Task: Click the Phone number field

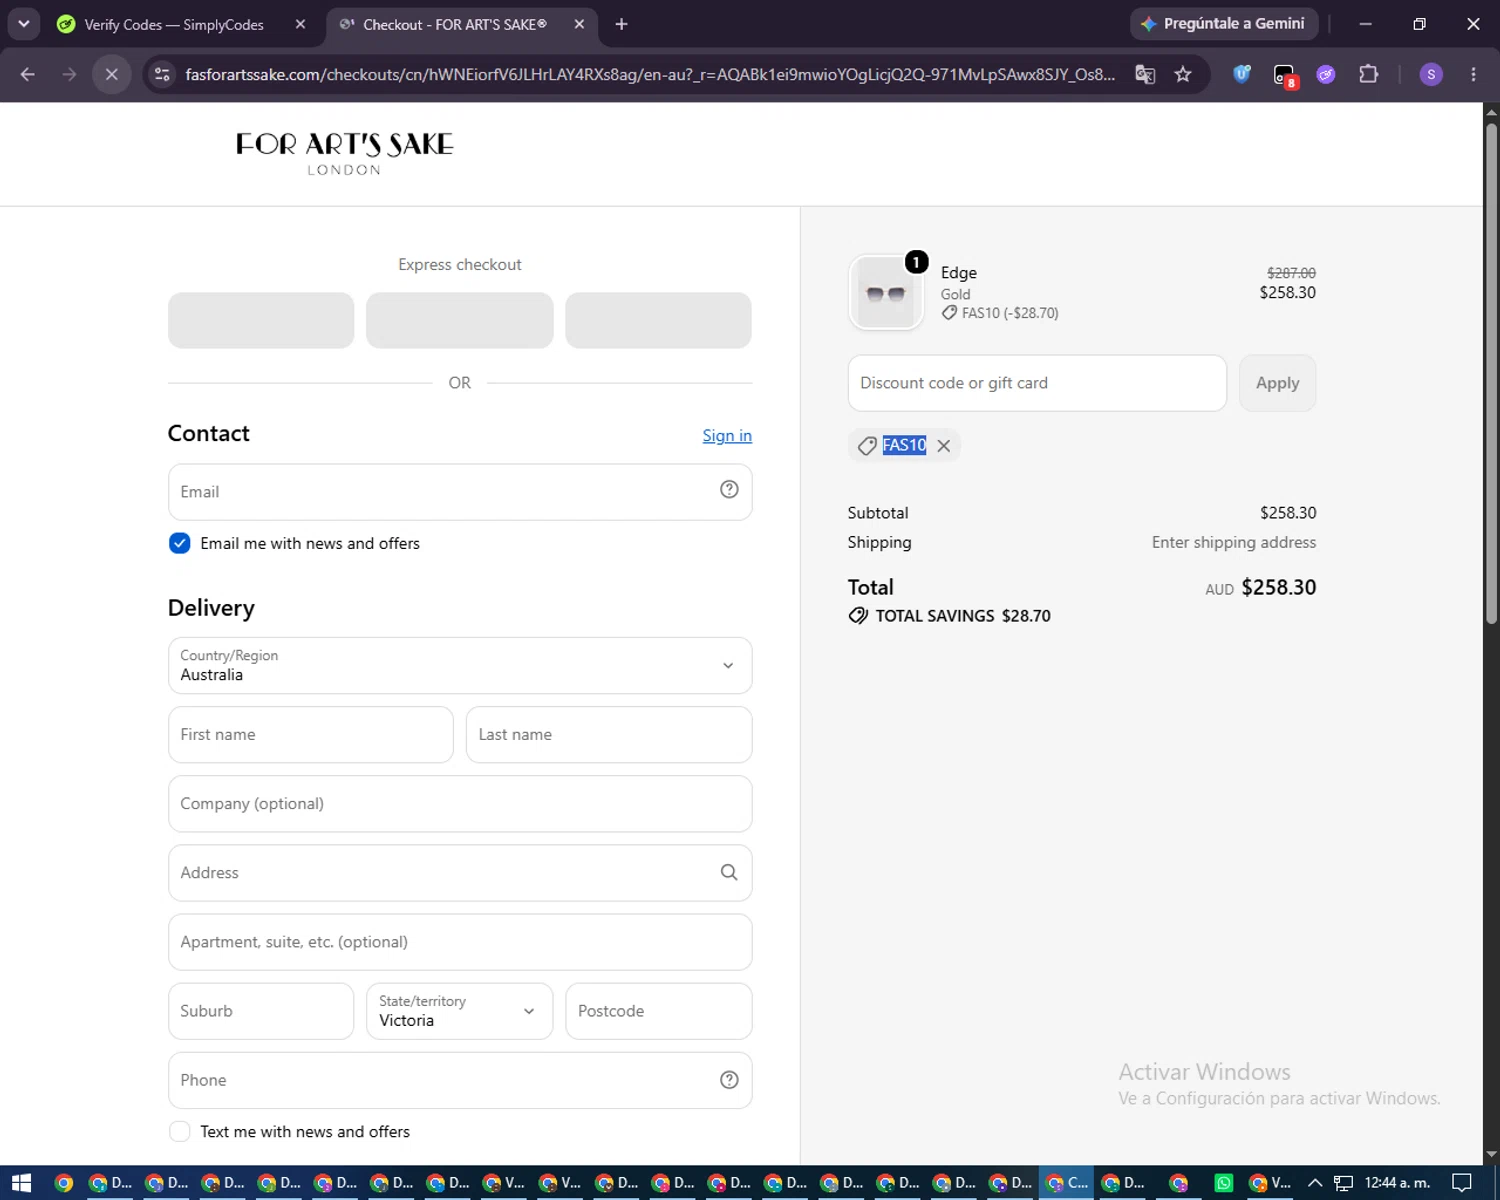Action: [460, 1080]
